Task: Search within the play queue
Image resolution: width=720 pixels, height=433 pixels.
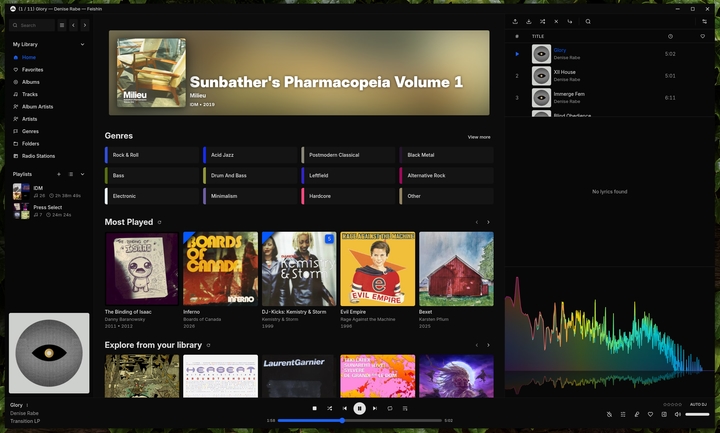Action: (588, 22)
